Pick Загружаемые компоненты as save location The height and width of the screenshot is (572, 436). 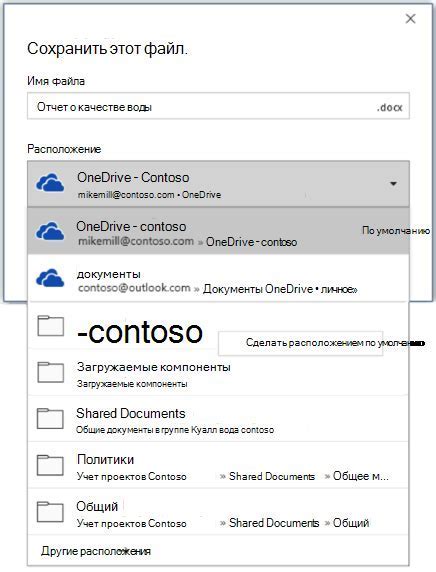pos(218,372)
